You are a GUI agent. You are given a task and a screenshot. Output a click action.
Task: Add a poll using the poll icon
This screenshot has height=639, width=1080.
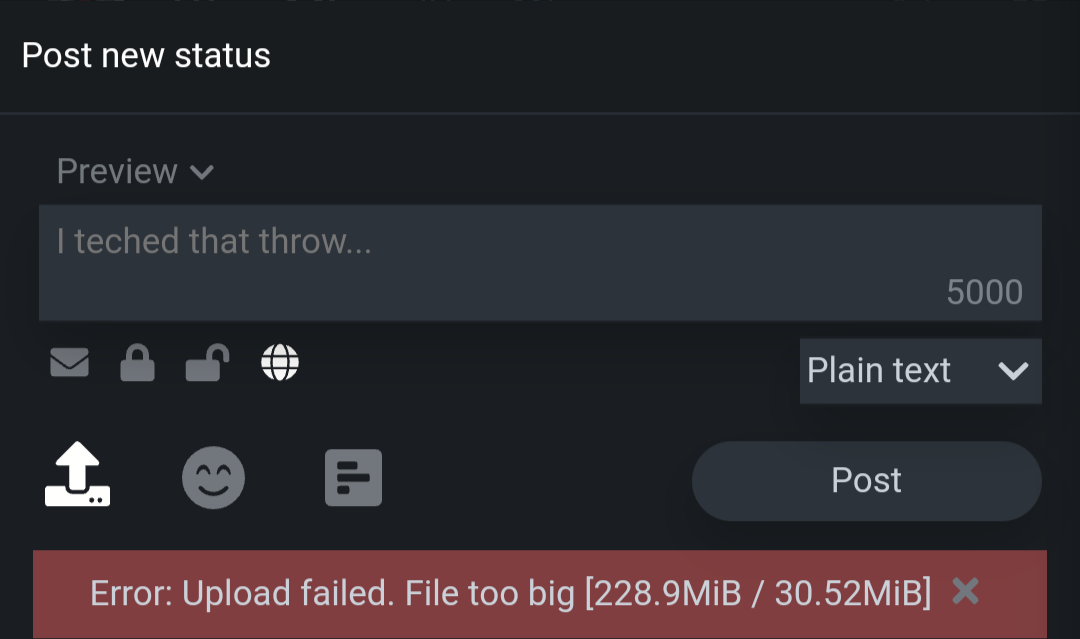(x=353, y=477)
